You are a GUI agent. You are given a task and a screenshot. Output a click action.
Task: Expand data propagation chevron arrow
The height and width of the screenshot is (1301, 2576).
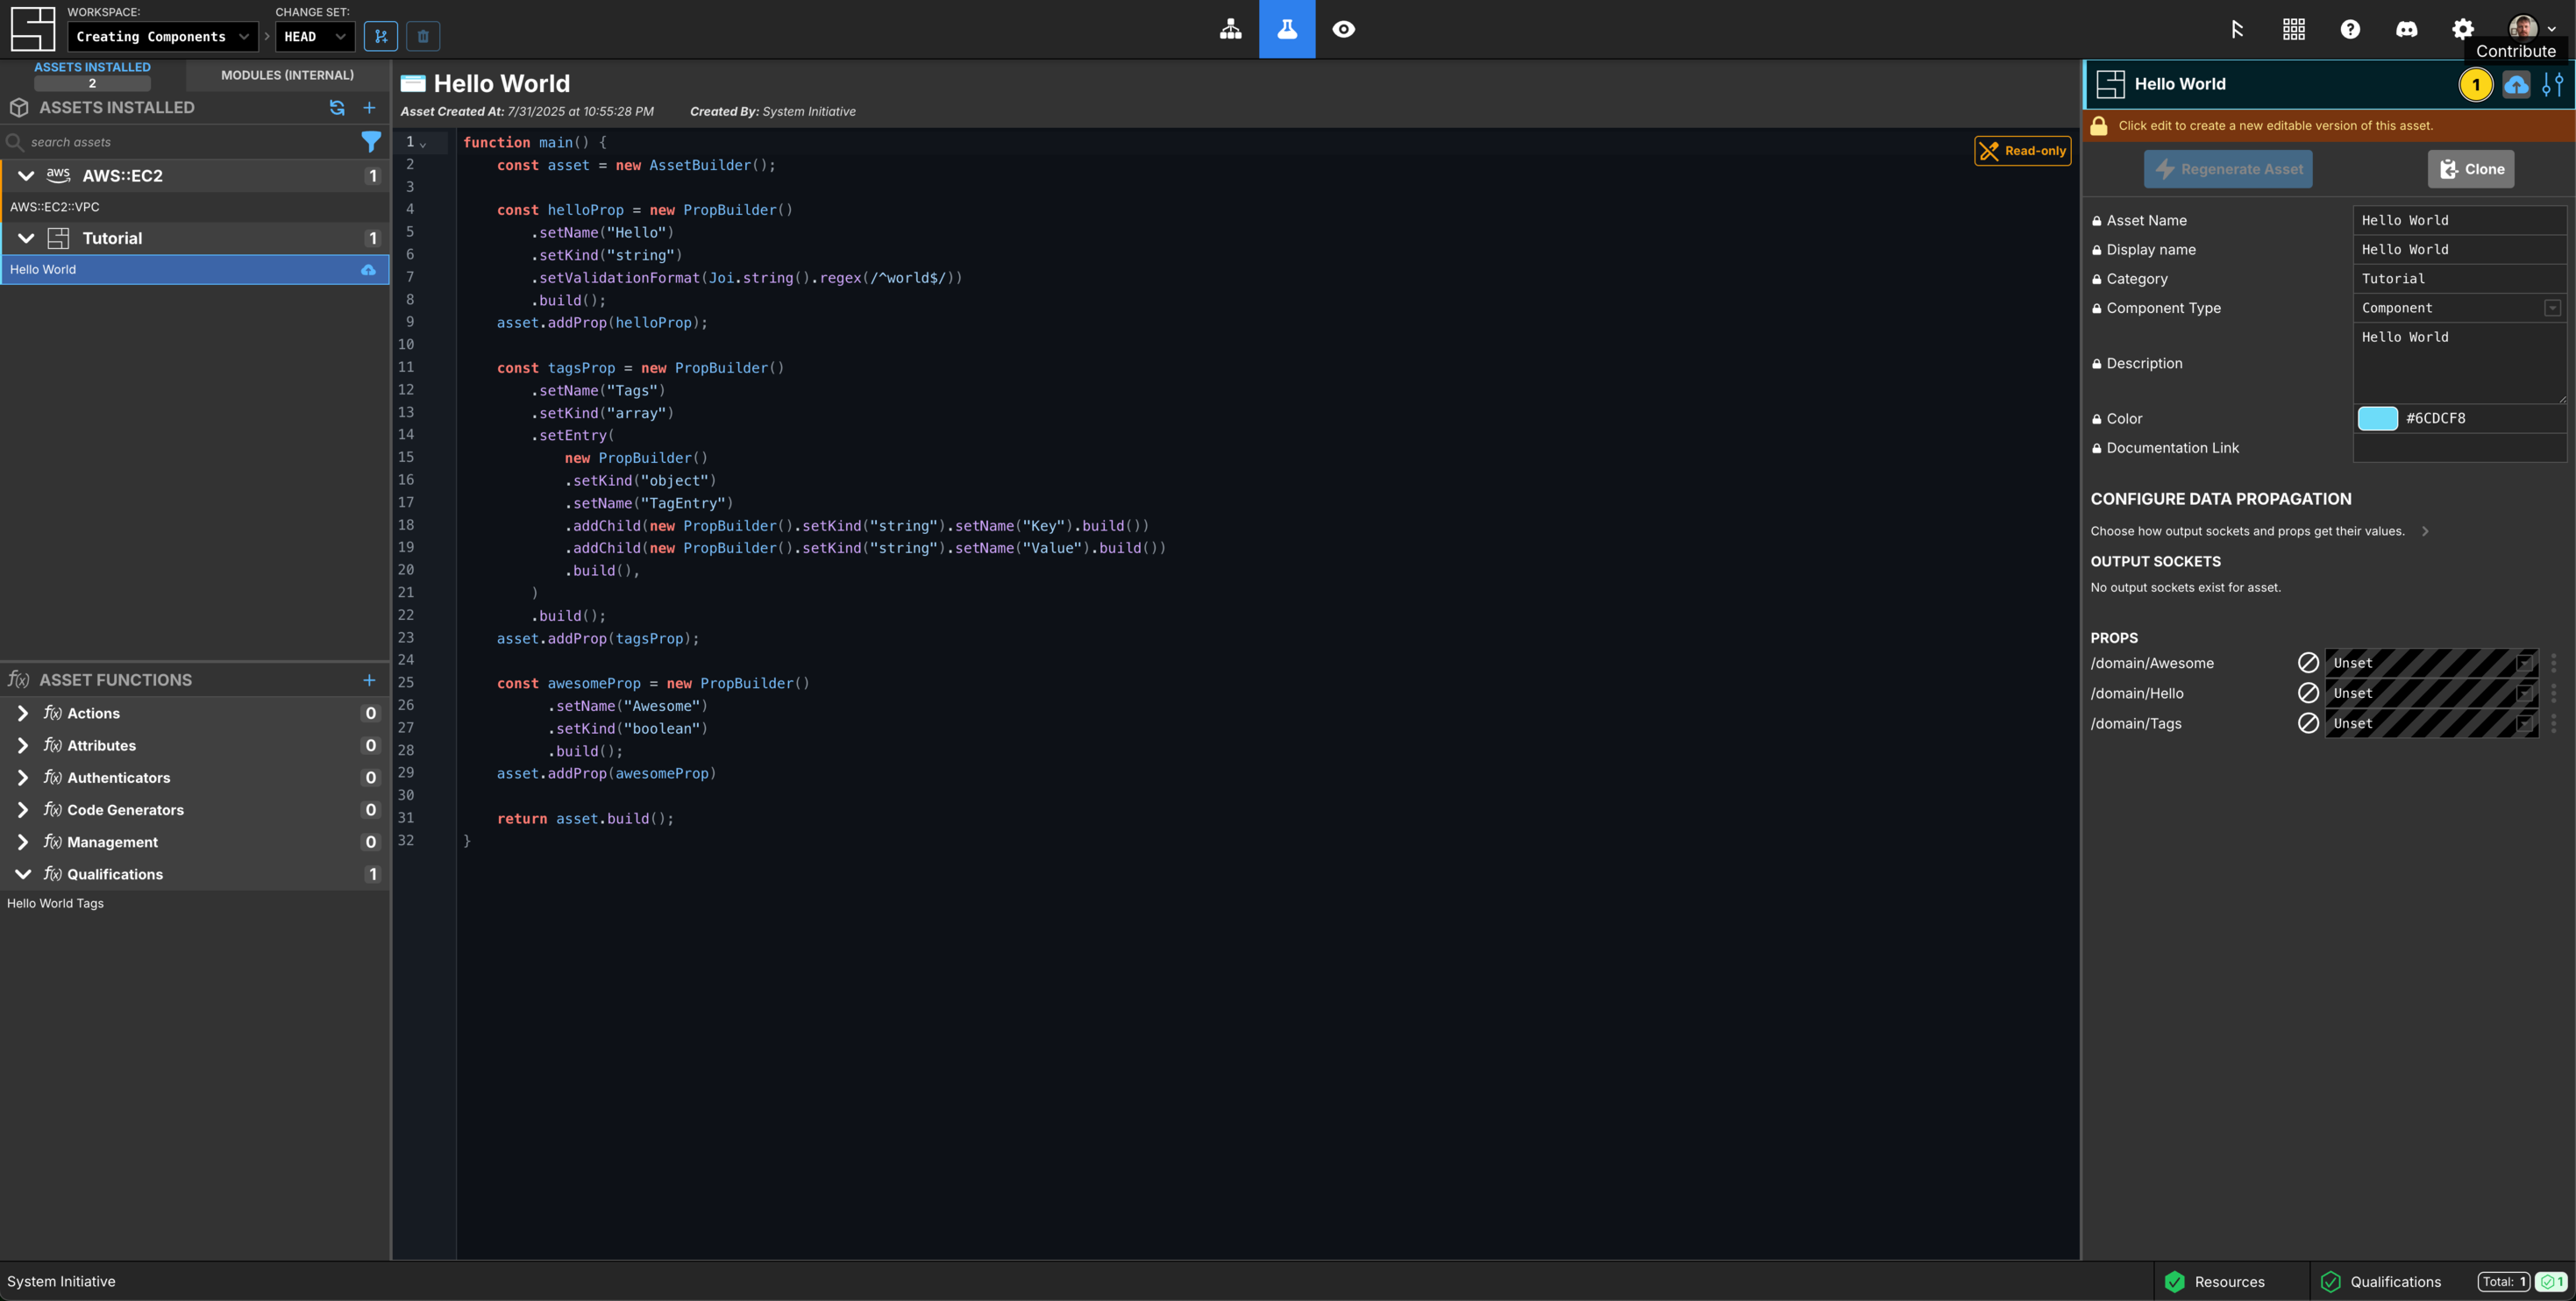coord(2425,531)
